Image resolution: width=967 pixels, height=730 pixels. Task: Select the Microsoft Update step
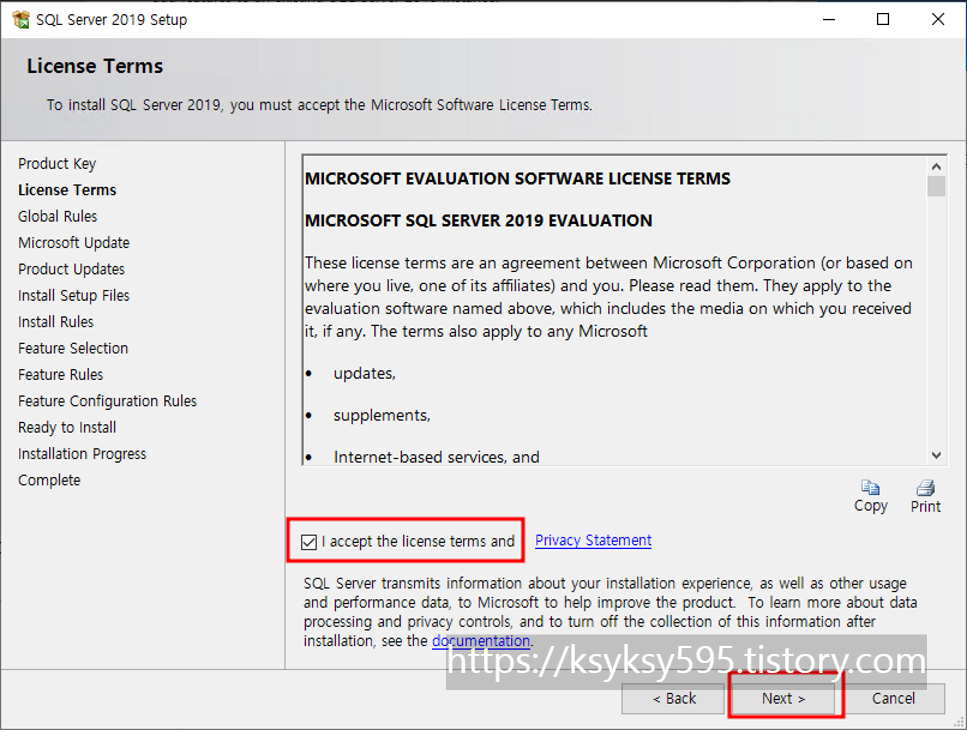click(x=74, y=243)
